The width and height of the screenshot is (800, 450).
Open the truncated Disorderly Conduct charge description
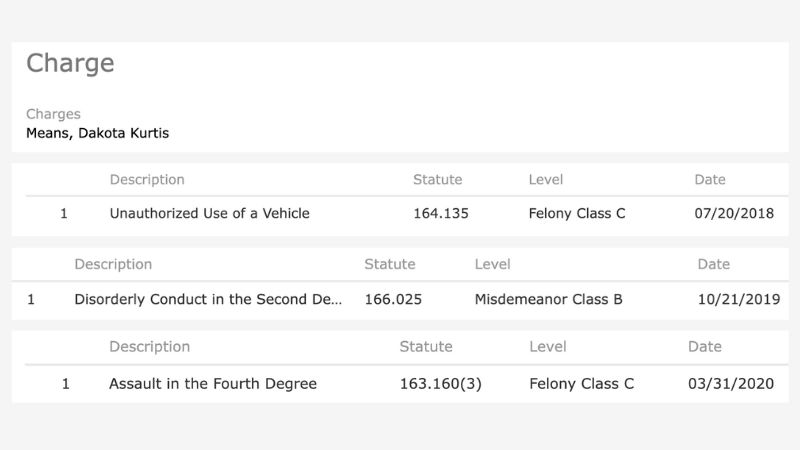(x=208, y=299)
